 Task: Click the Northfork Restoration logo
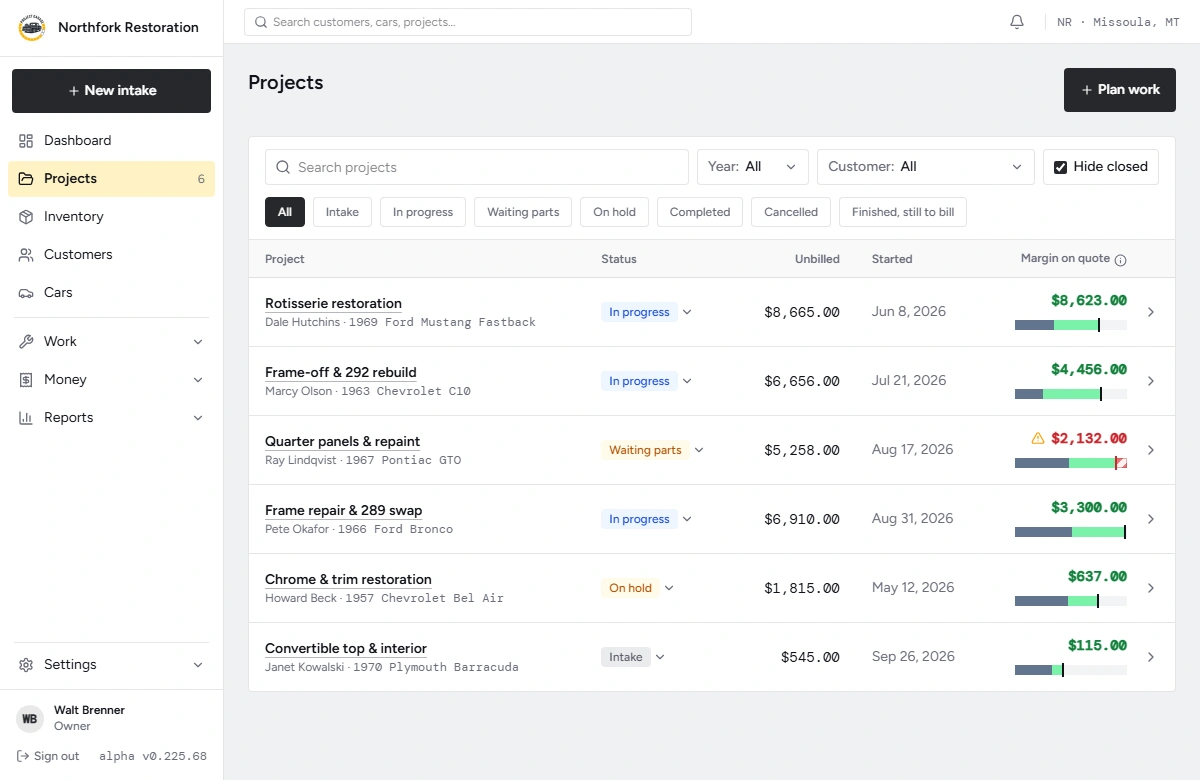[32, 28]
